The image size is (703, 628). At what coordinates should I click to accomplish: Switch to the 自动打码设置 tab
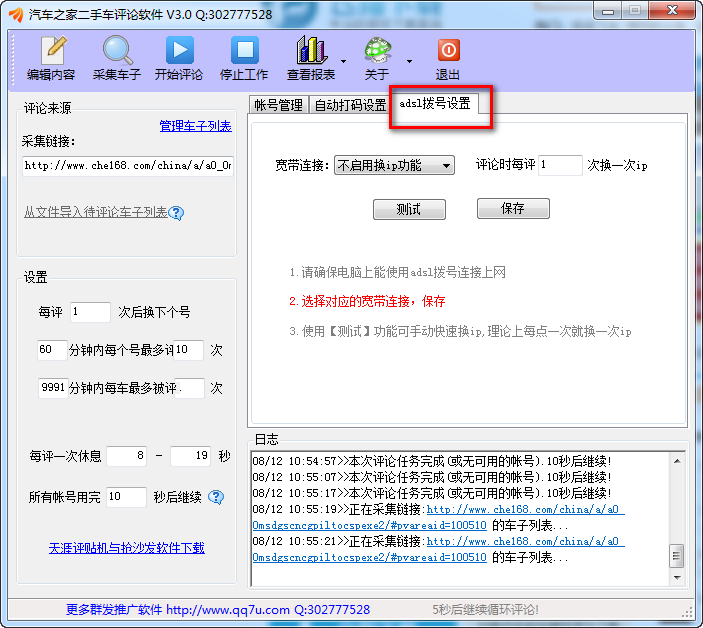(350, 105)
